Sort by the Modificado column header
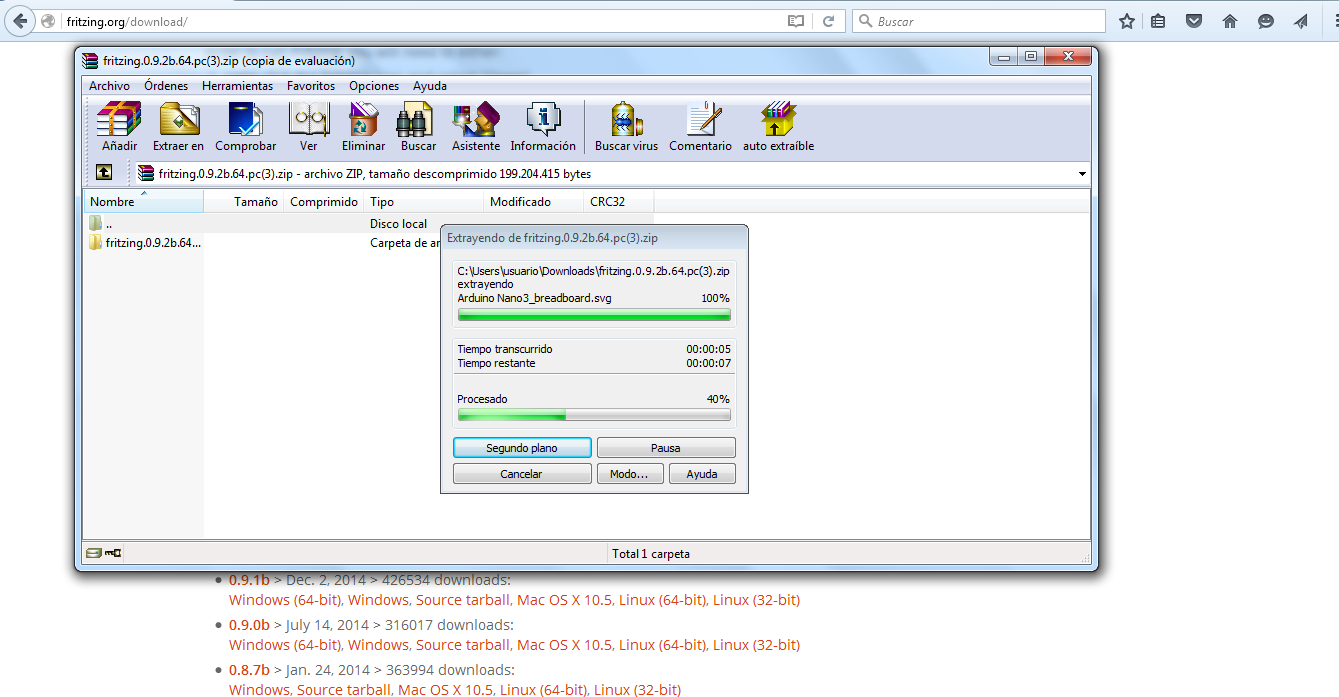Screen dimensions: 1339x697 click(x=534, y=201)
